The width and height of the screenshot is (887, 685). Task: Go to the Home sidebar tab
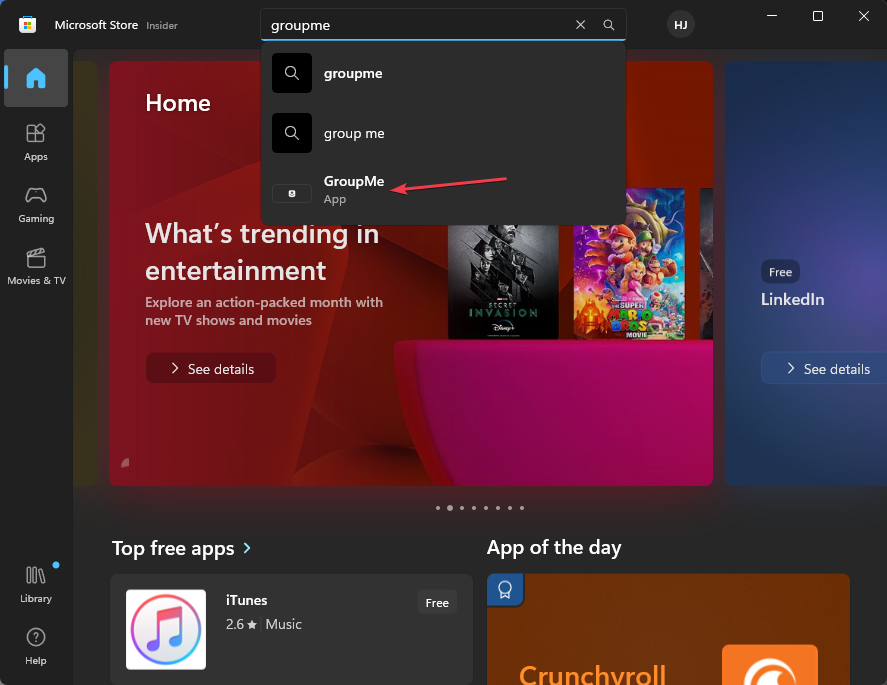pos(36,78)
